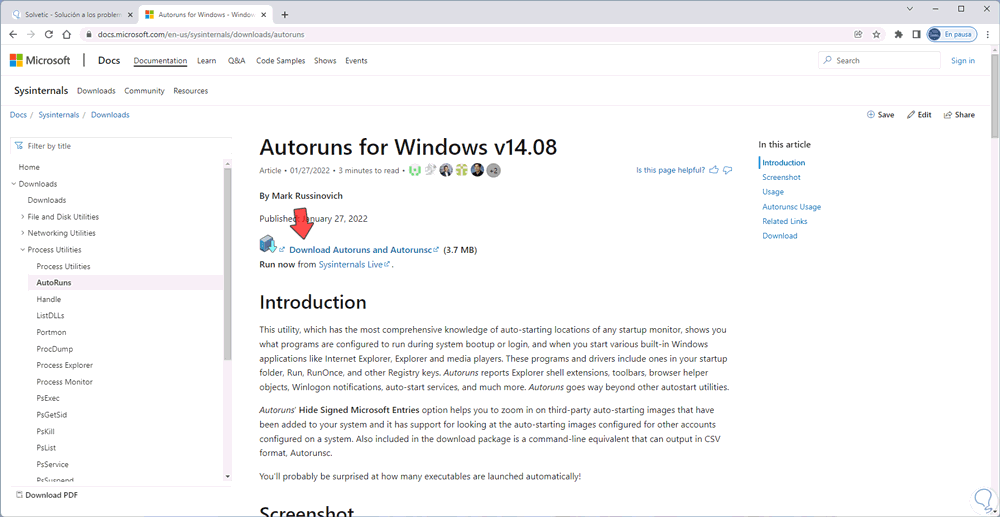The height and width of the screenshot is (517, 1000).
Task: Toggle the browser side panel icon
Action: [916, 34]
